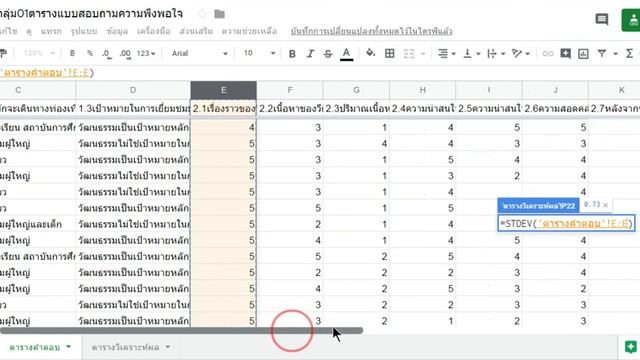Open the comments history icon

pos(602,19)
